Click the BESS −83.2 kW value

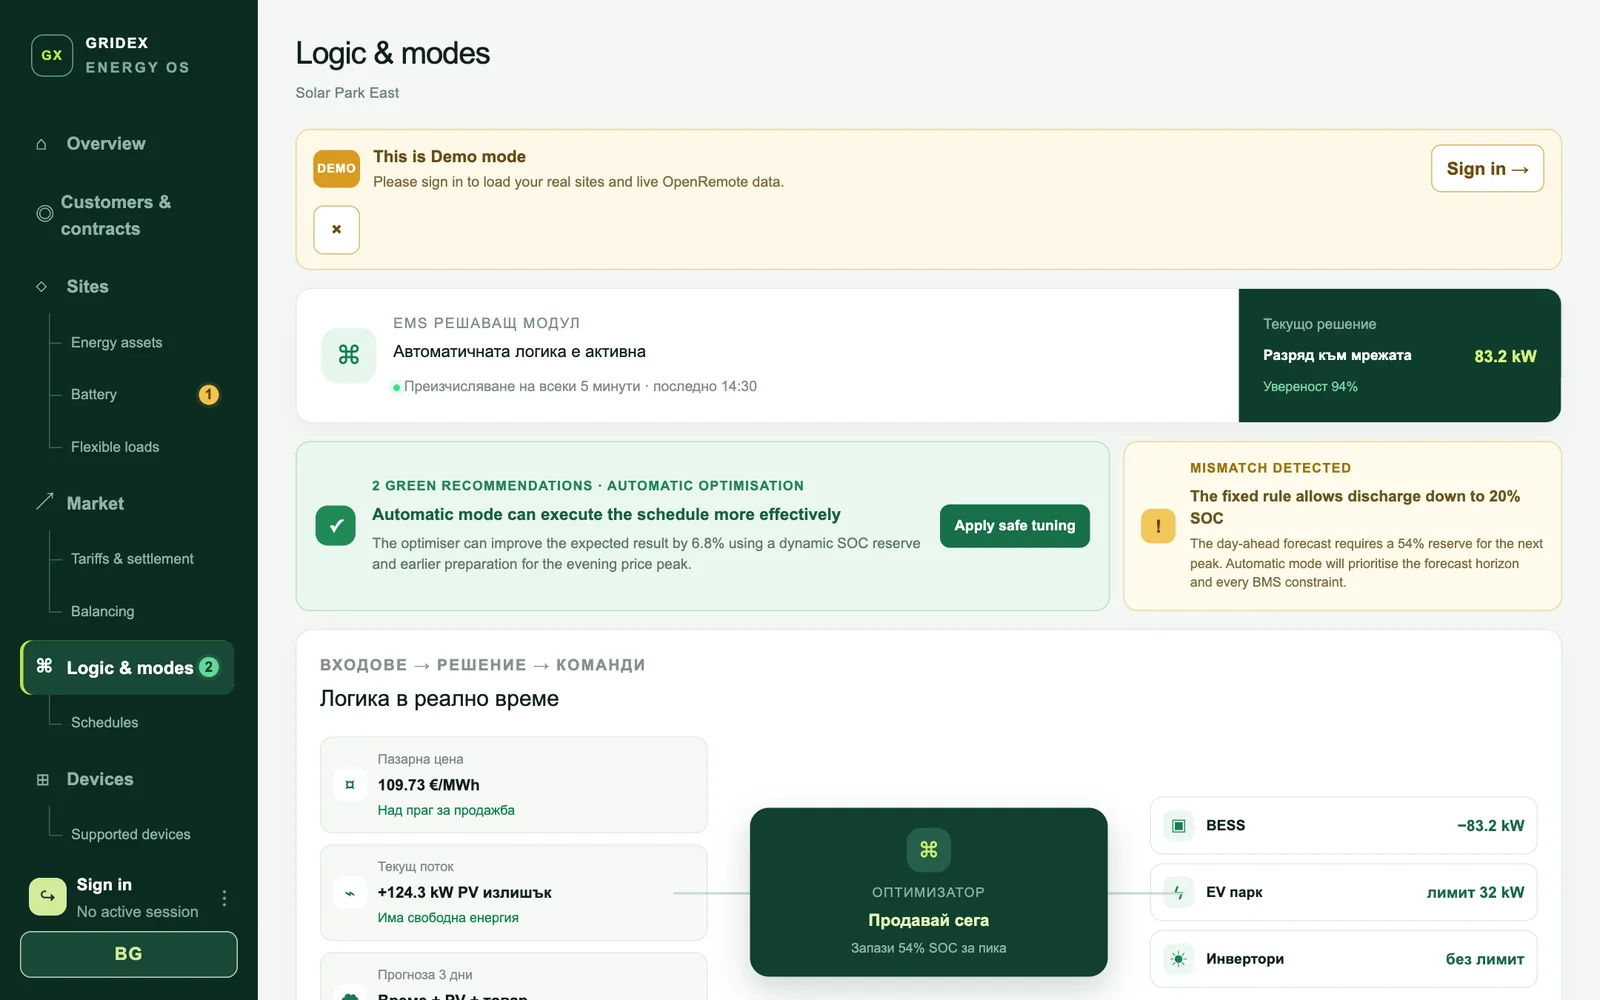pos(1490,826)
